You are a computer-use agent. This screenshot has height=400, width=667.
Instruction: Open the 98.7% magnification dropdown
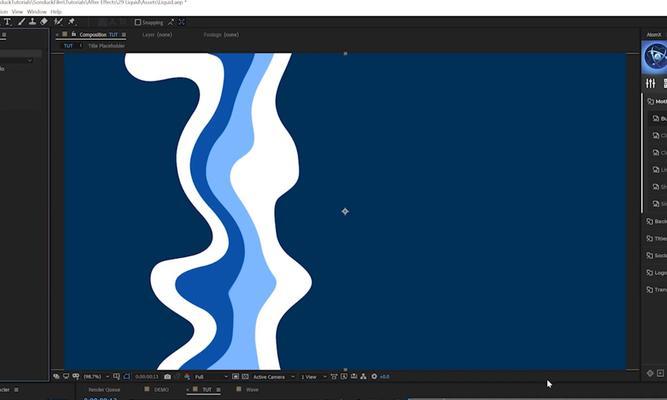point(96,377)
